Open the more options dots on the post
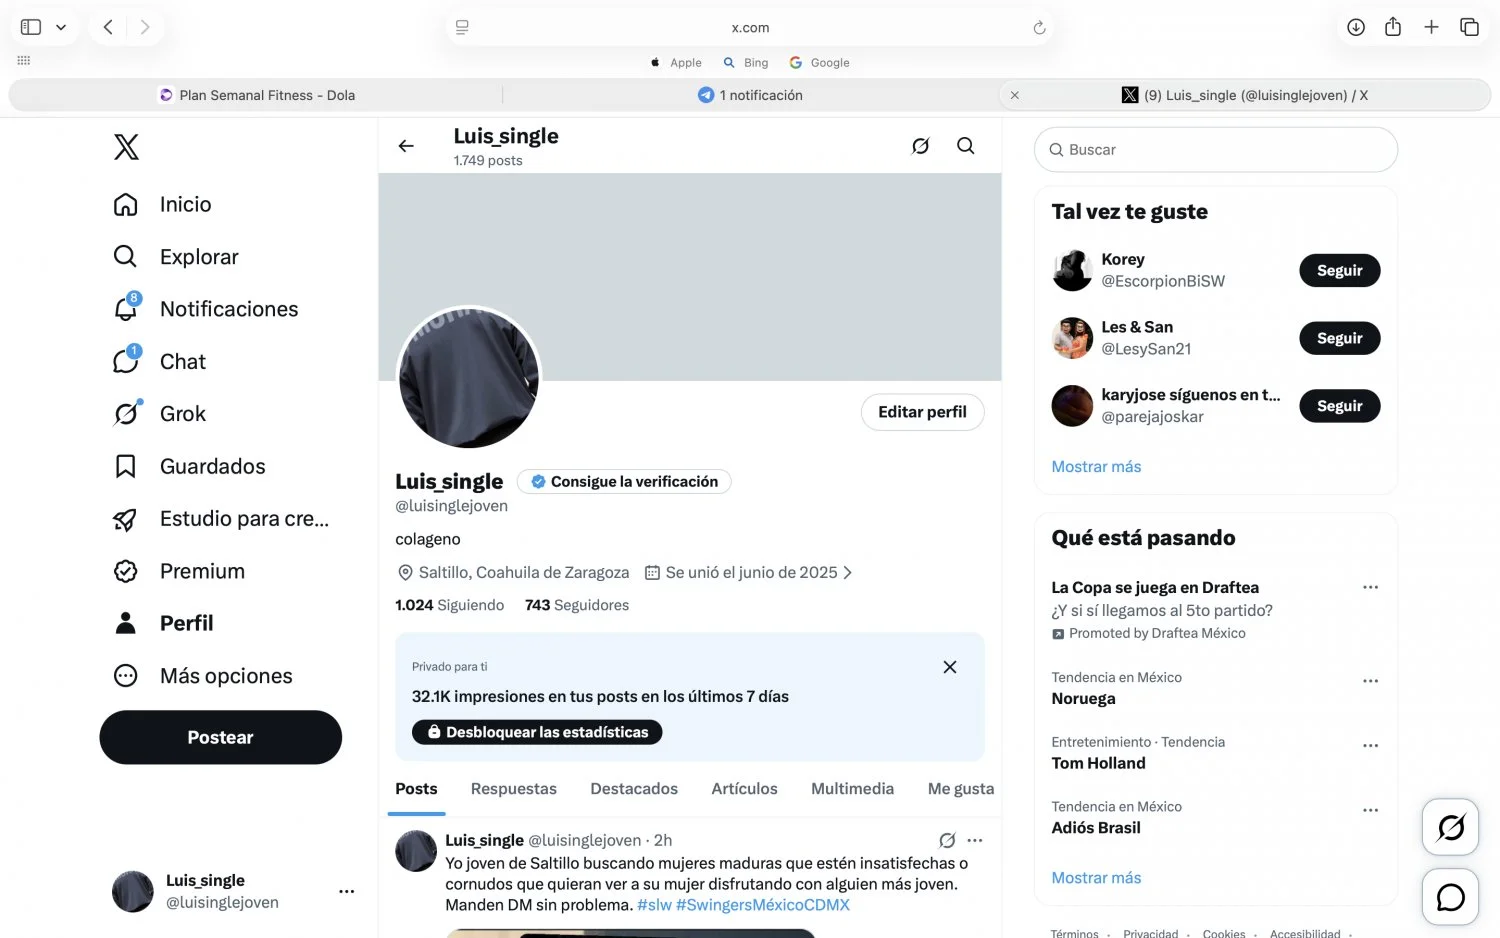 coord(975,840)
